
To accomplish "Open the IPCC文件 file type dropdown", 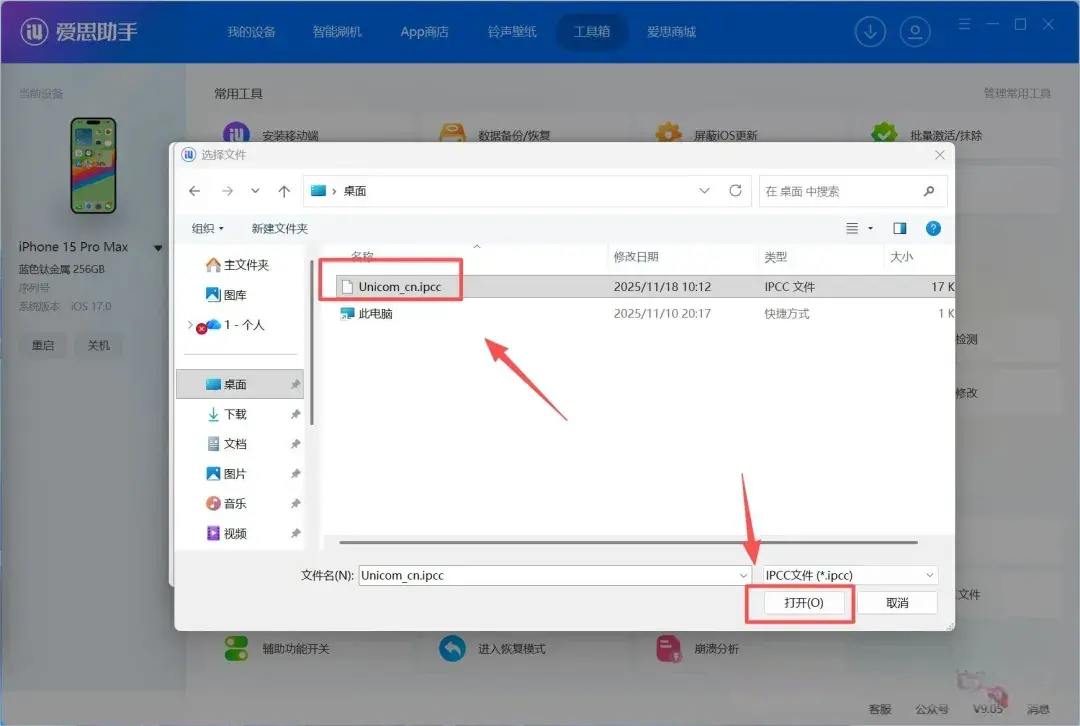I will pos(850,575).
